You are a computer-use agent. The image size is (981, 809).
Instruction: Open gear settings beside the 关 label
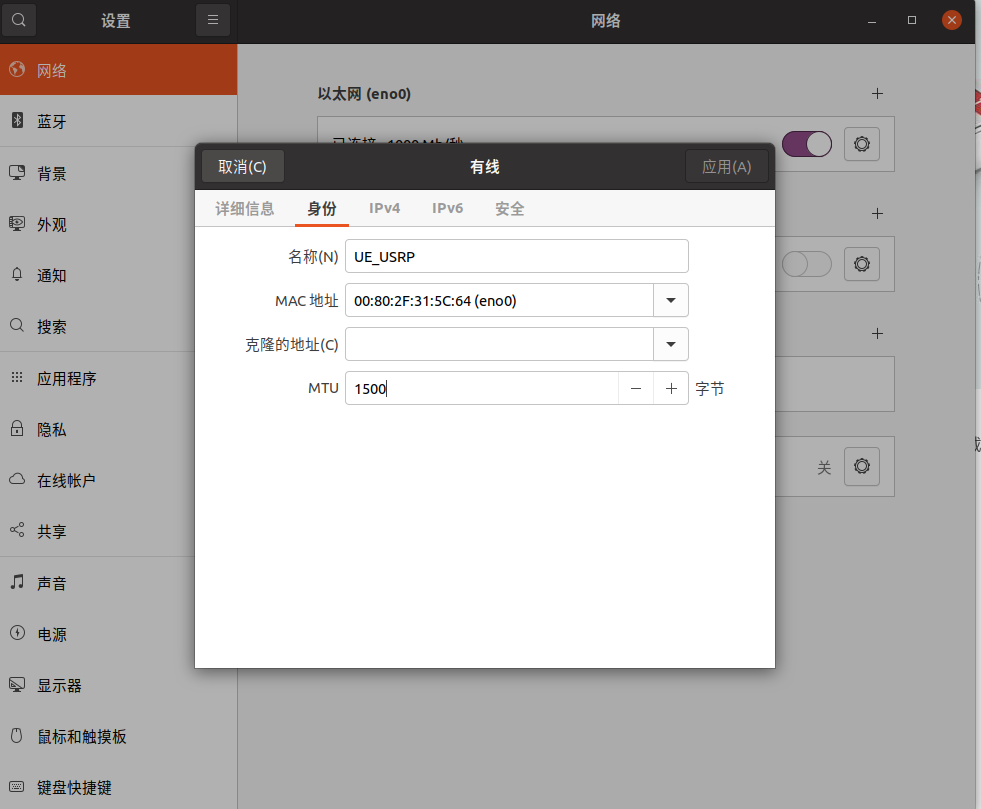(862, 466)
